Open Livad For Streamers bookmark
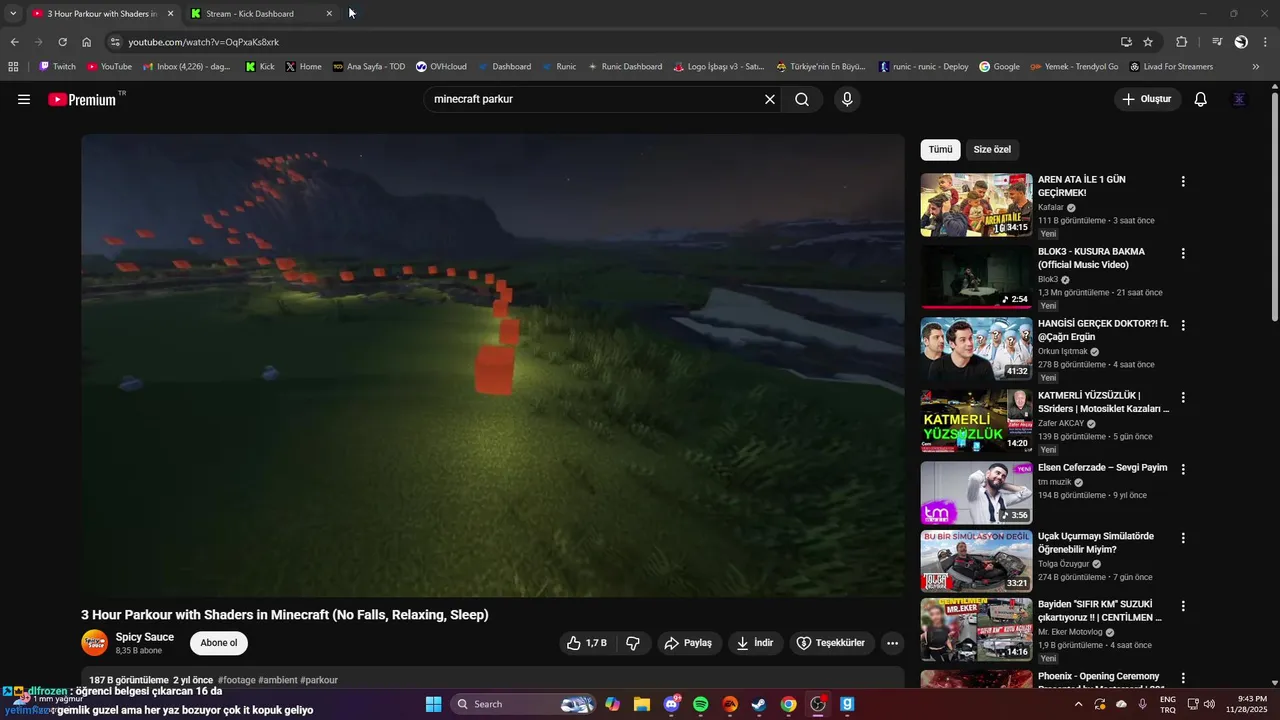 pyautogui.click(x=1171, y=67)
